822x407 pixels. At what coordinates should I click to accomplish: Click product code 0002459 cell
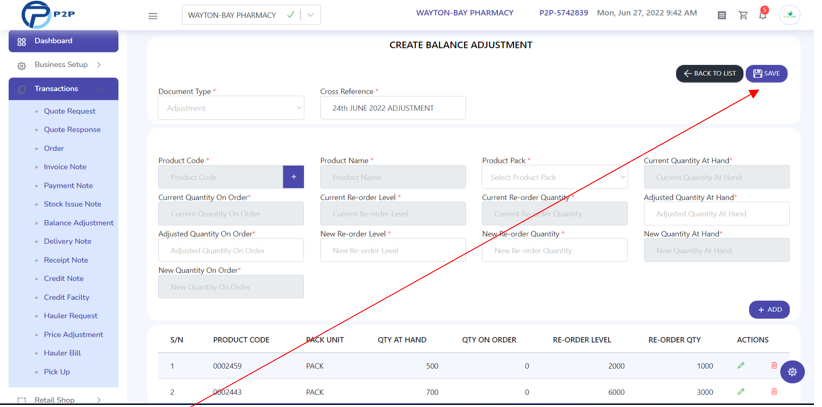pos(228,366)
